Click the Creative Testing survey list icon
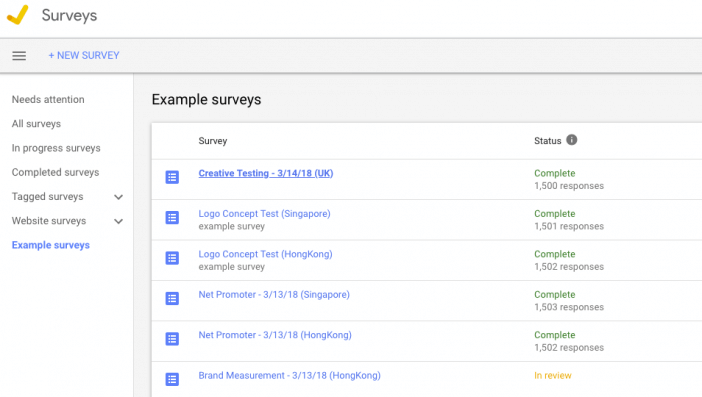The image size is (702, 397). pos(172,177)
